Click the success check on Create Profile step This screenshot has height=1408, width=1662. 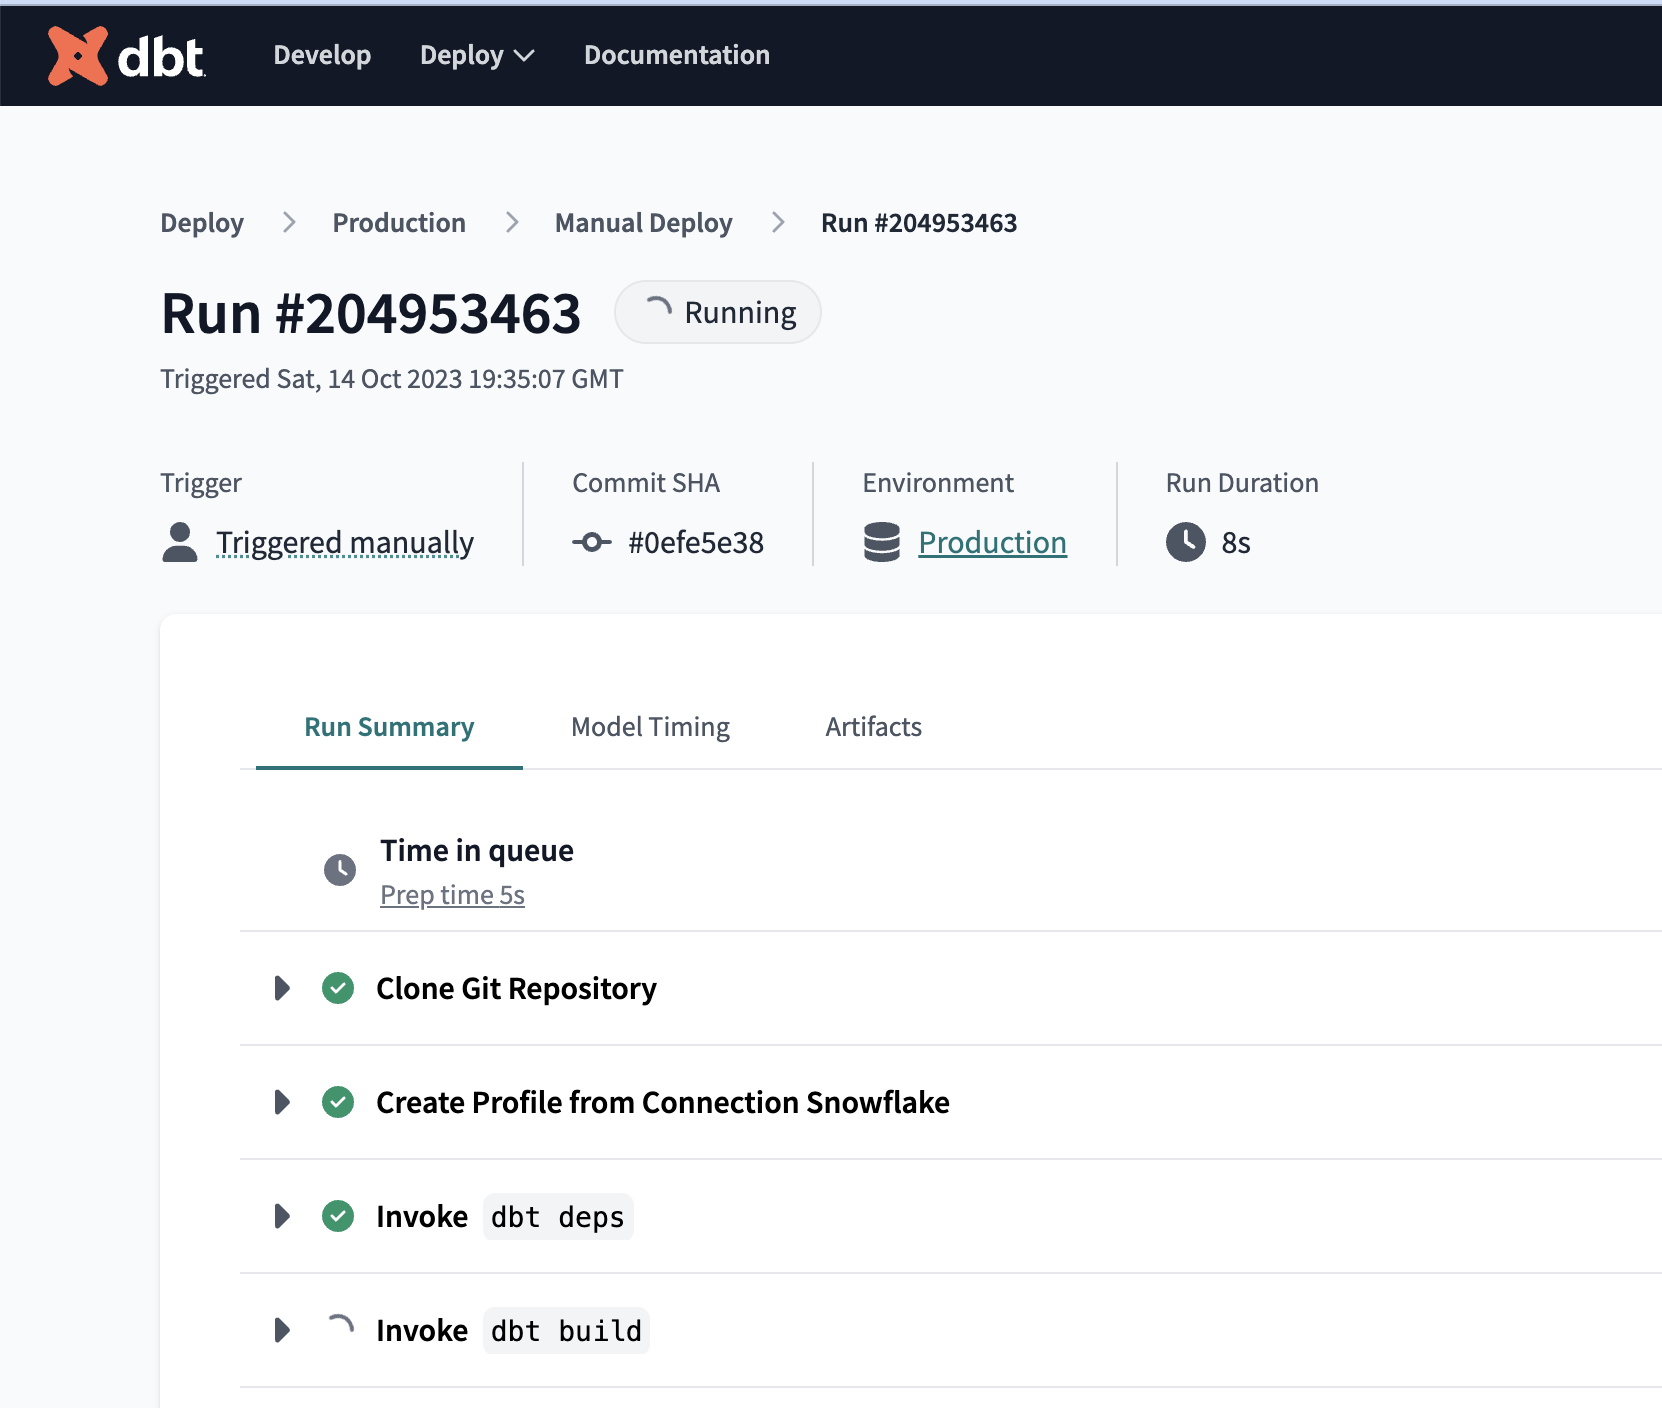click(x=338, y=1102)
